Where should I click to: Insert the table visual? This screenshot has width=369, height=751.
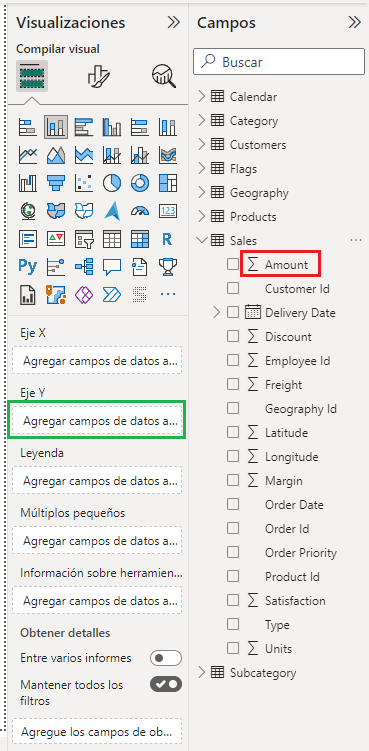pyautogui.click(x=112, y=239)
